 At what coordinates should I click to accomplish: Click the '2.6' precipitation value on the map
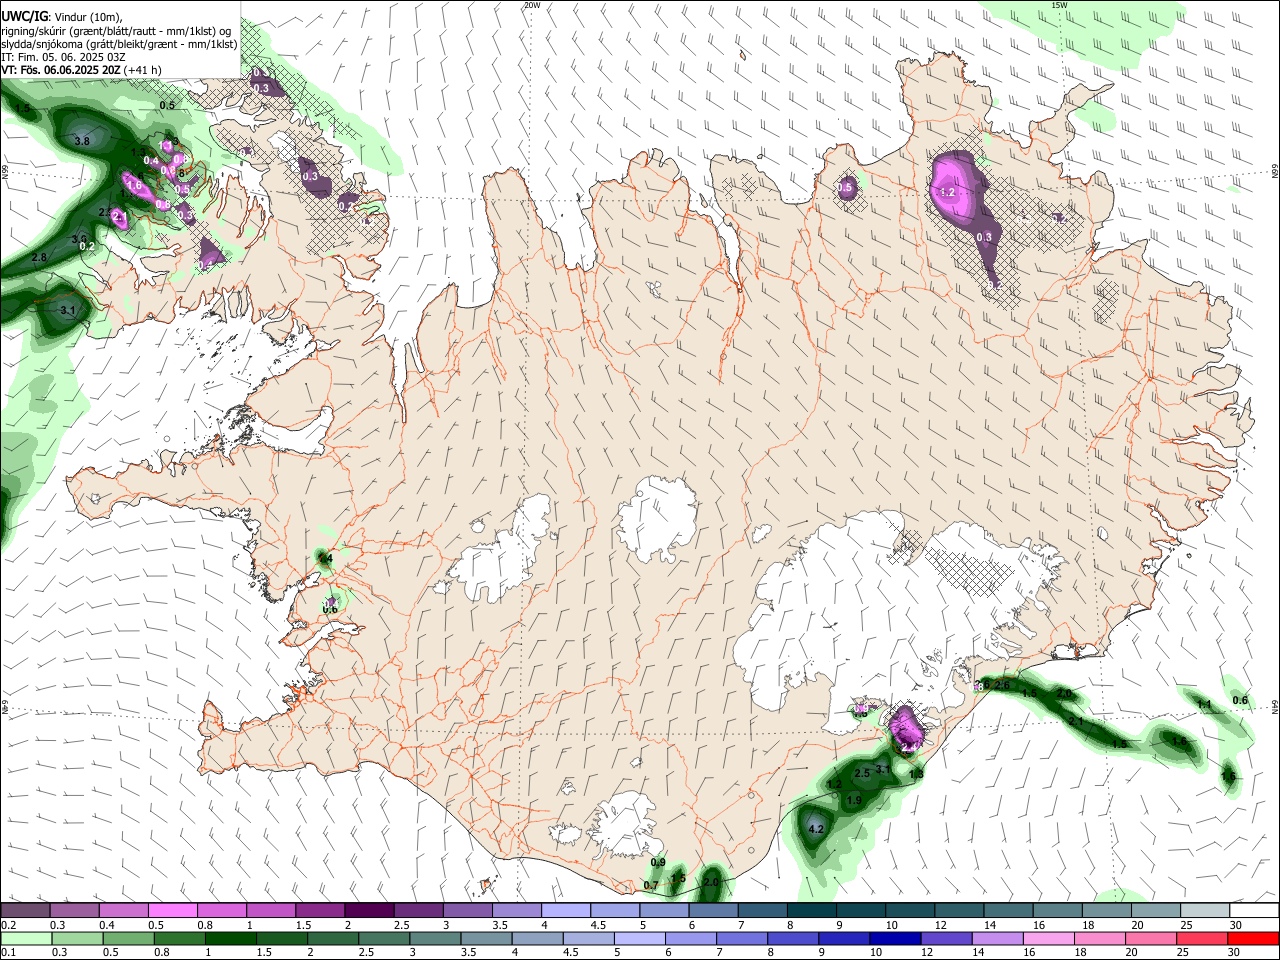(1002, 685)
